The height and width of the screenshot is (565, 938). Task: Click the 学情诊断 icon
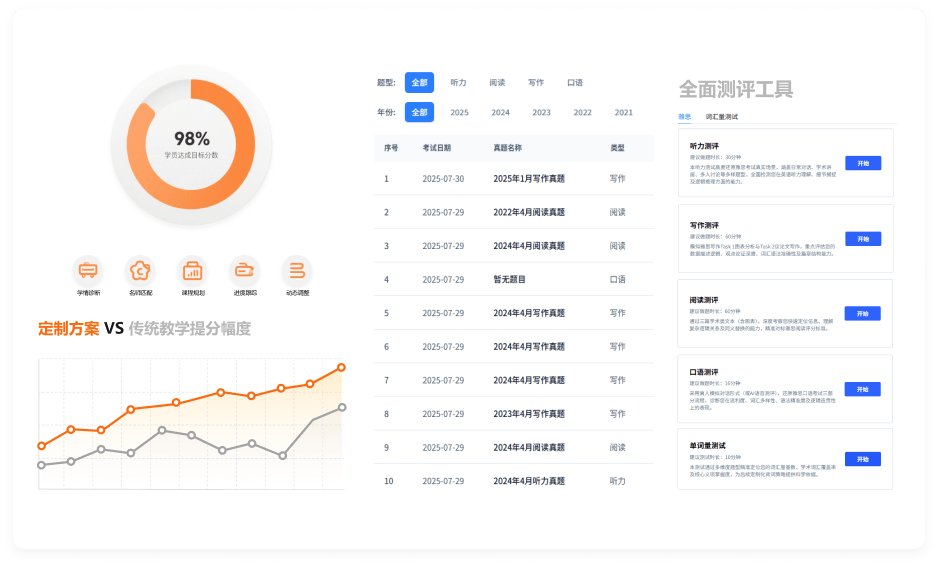tap(88, 270)
